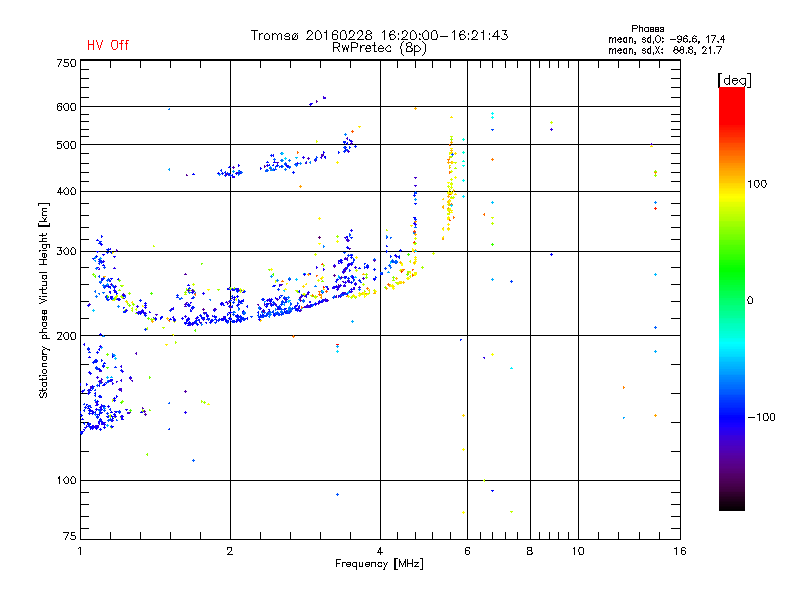This screenshot has width=800, height=600.
Task: Click the [deg] colorbar unit label
Action: [x=734, y=80]
